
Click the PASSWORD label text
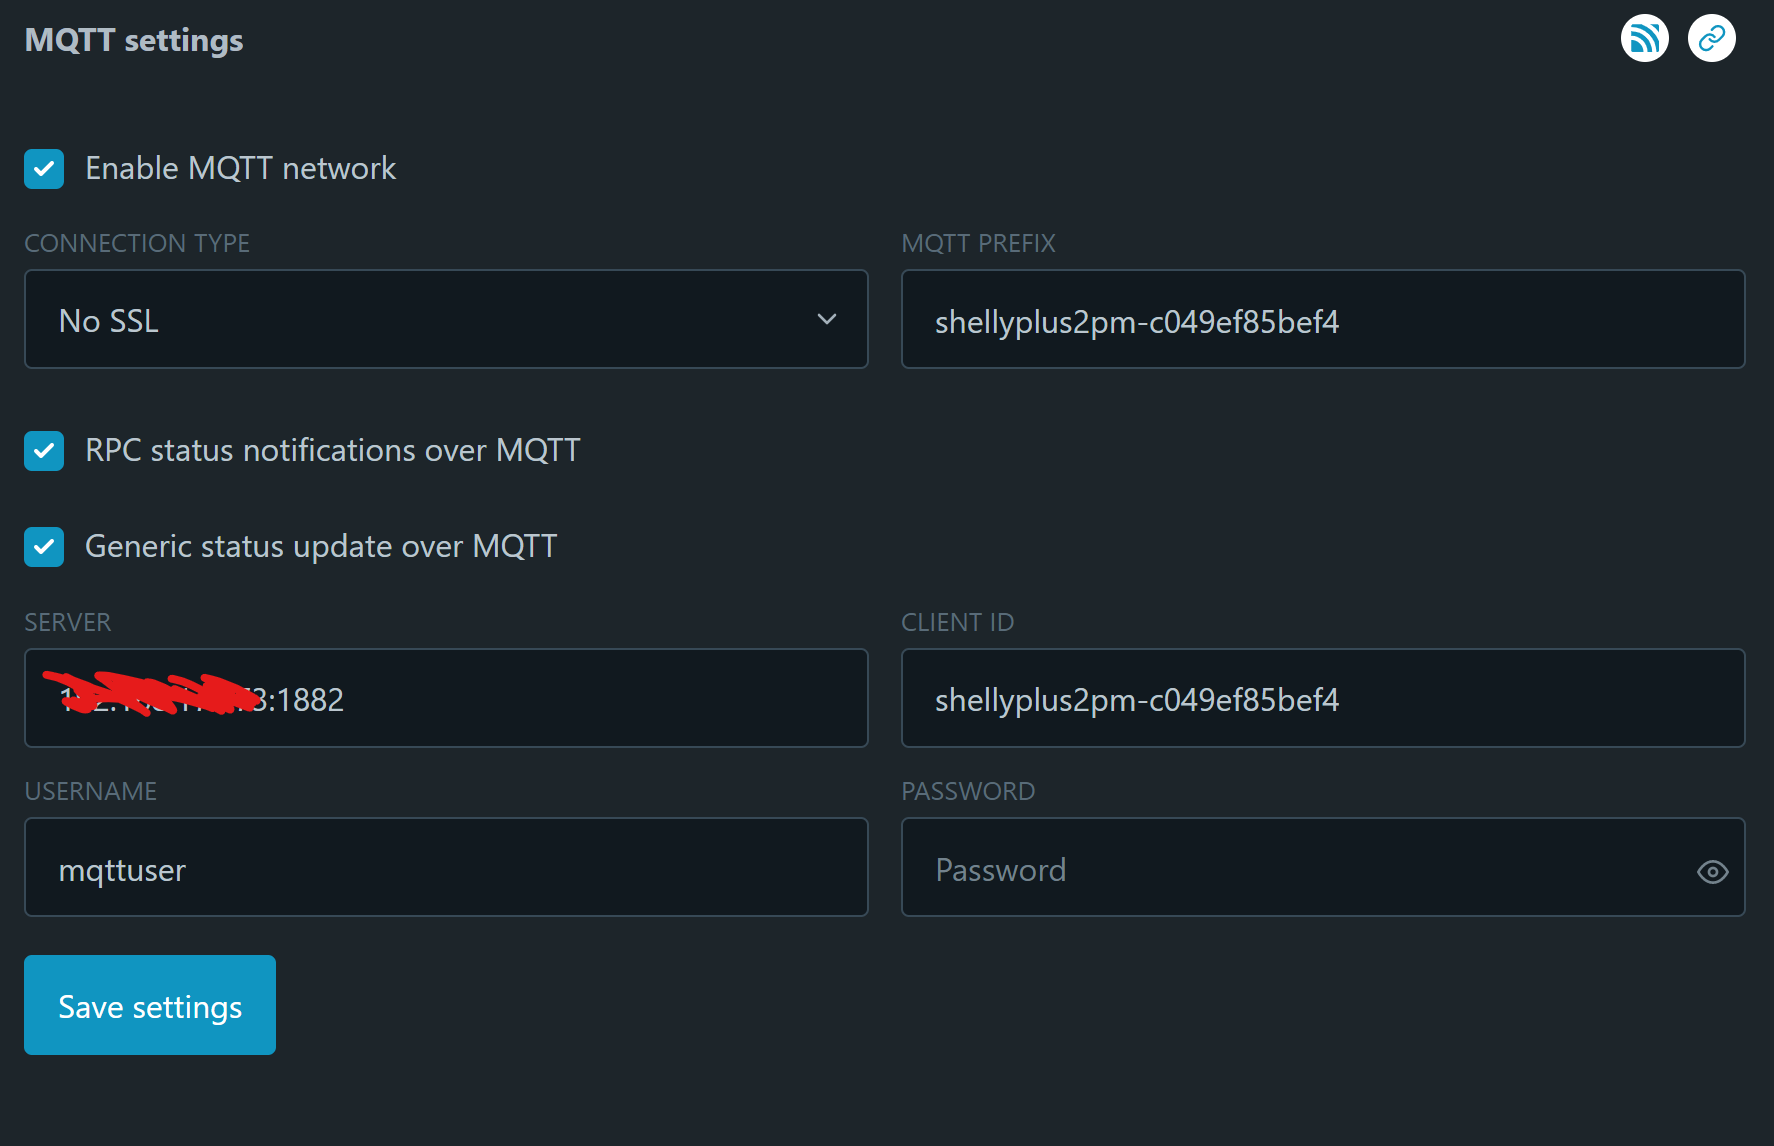(x=968, y=791)
